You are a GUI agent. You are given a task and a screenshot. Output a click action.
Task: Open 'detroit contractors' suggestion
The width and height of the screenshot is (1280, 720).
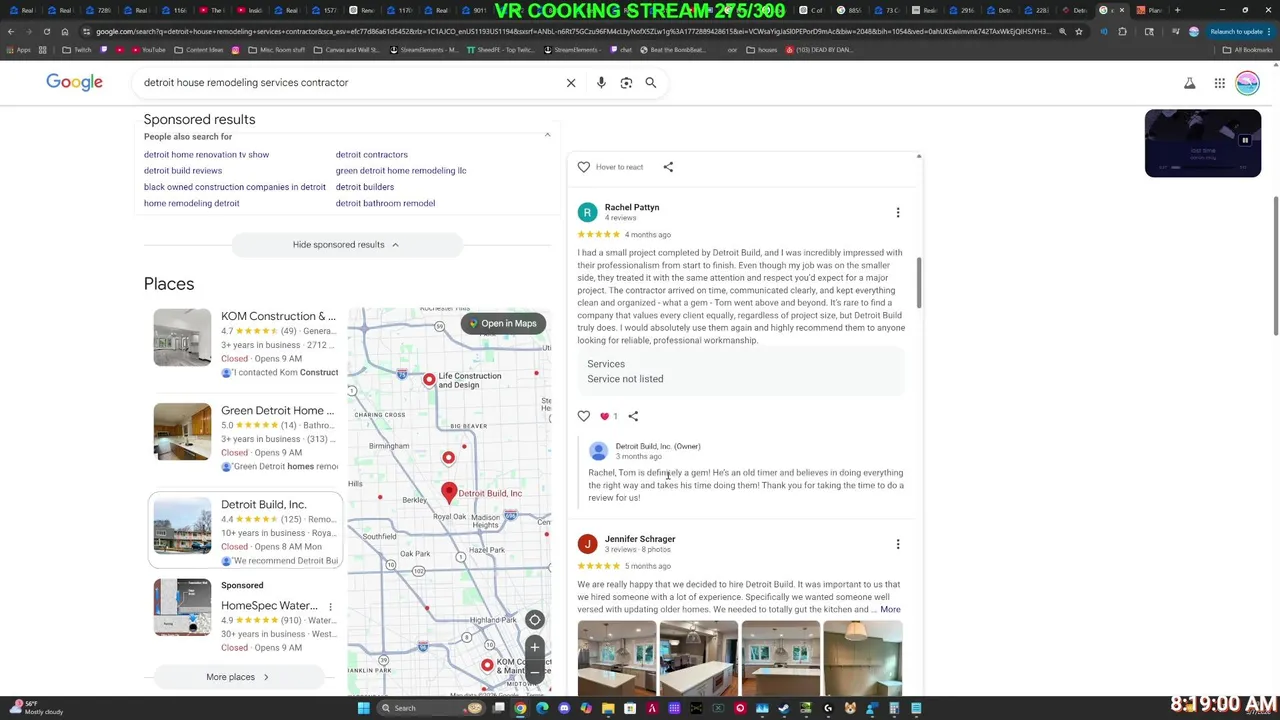[x=372, y=155]
